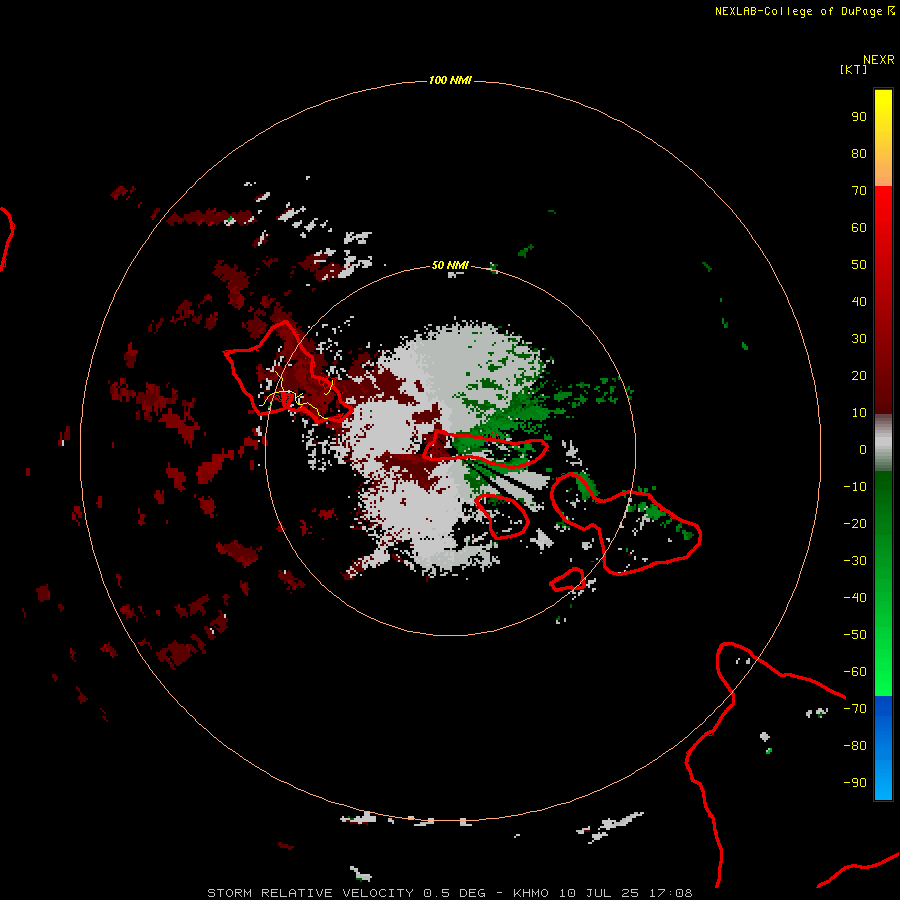
Task: Click the 90 value on the velocity scale
Action: (859, 117)
